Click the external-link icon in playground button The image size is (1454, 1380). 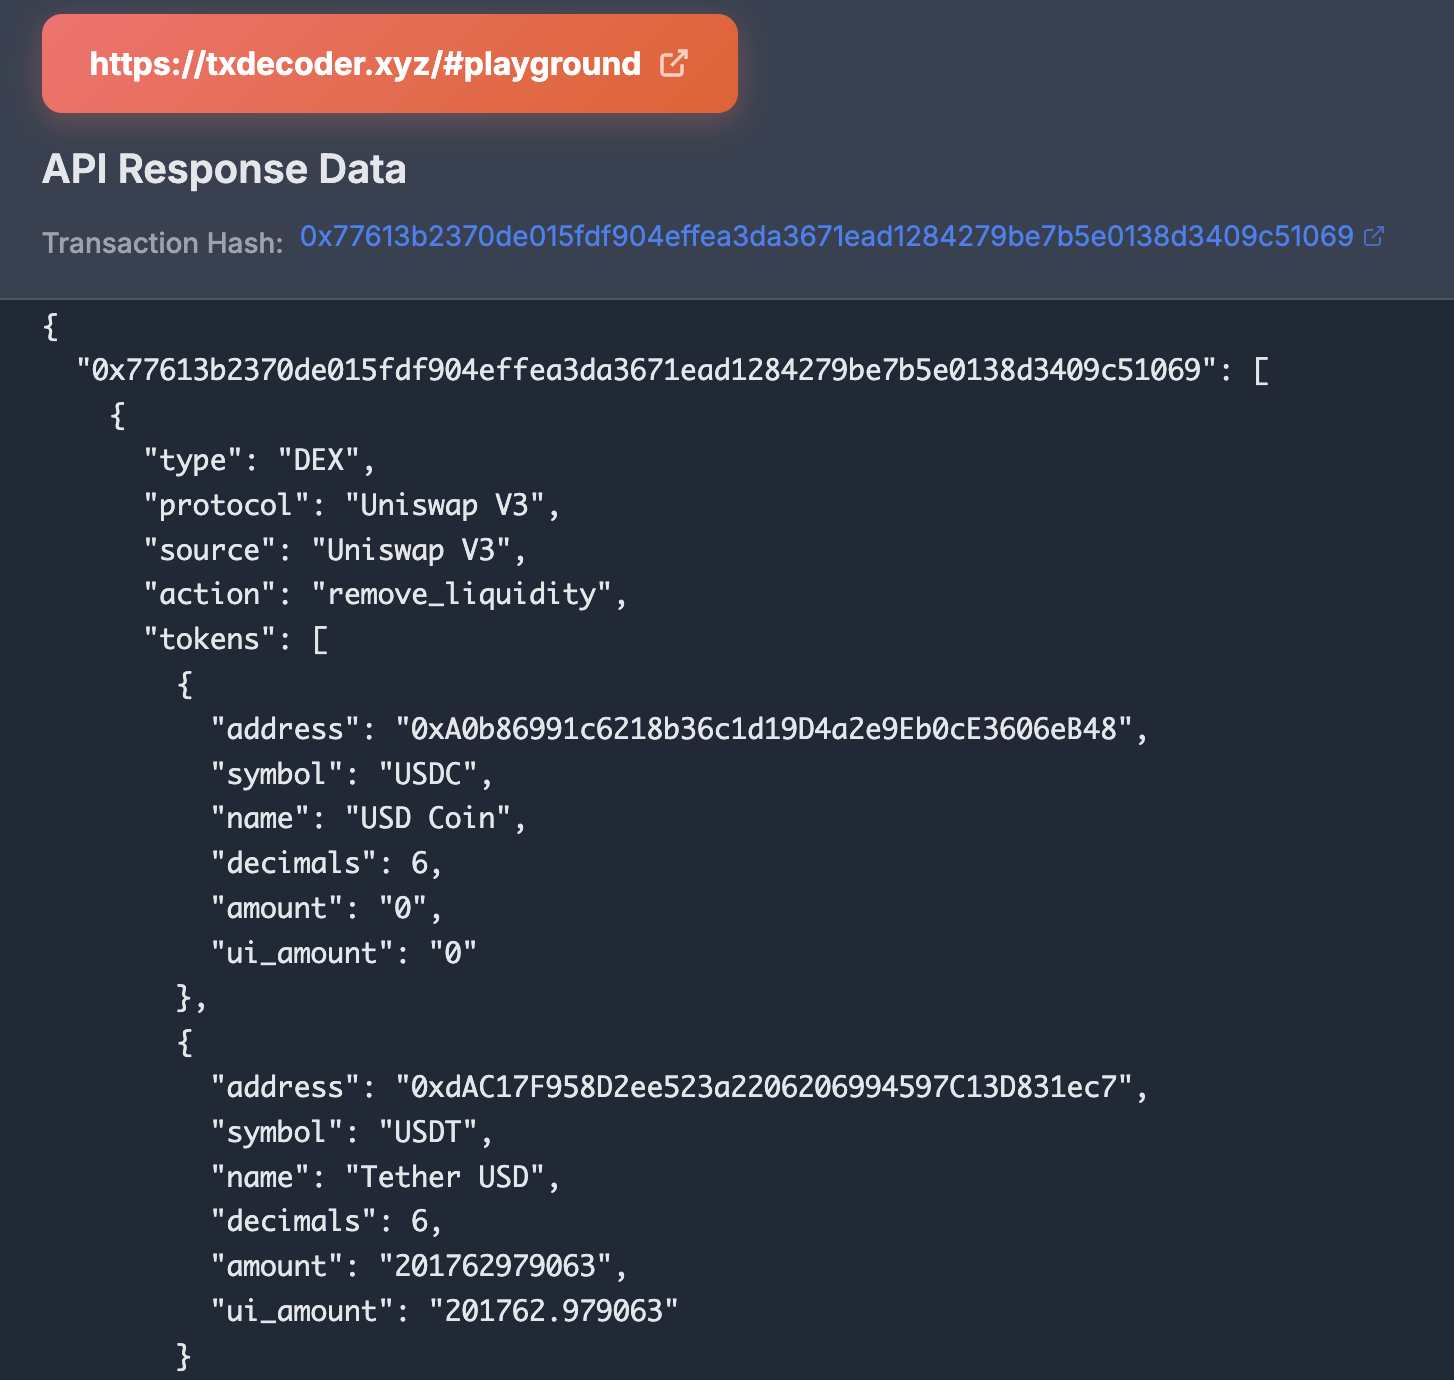pos(674,64)
